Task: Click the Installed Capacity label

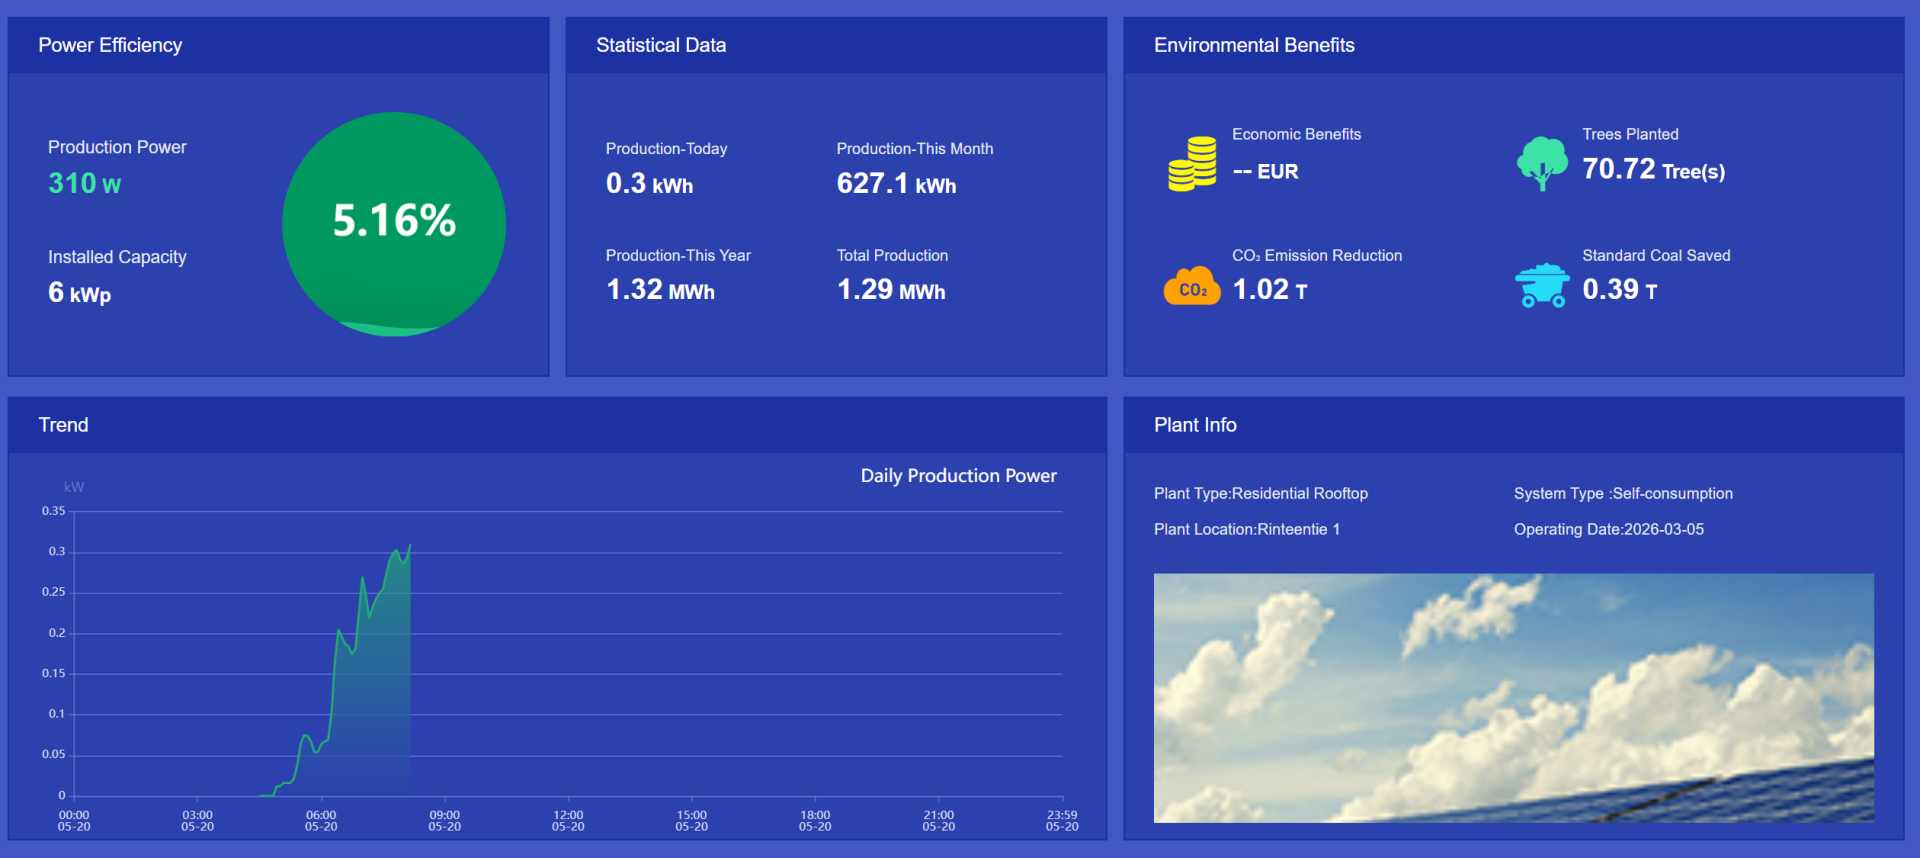Action: pos(117,257)
